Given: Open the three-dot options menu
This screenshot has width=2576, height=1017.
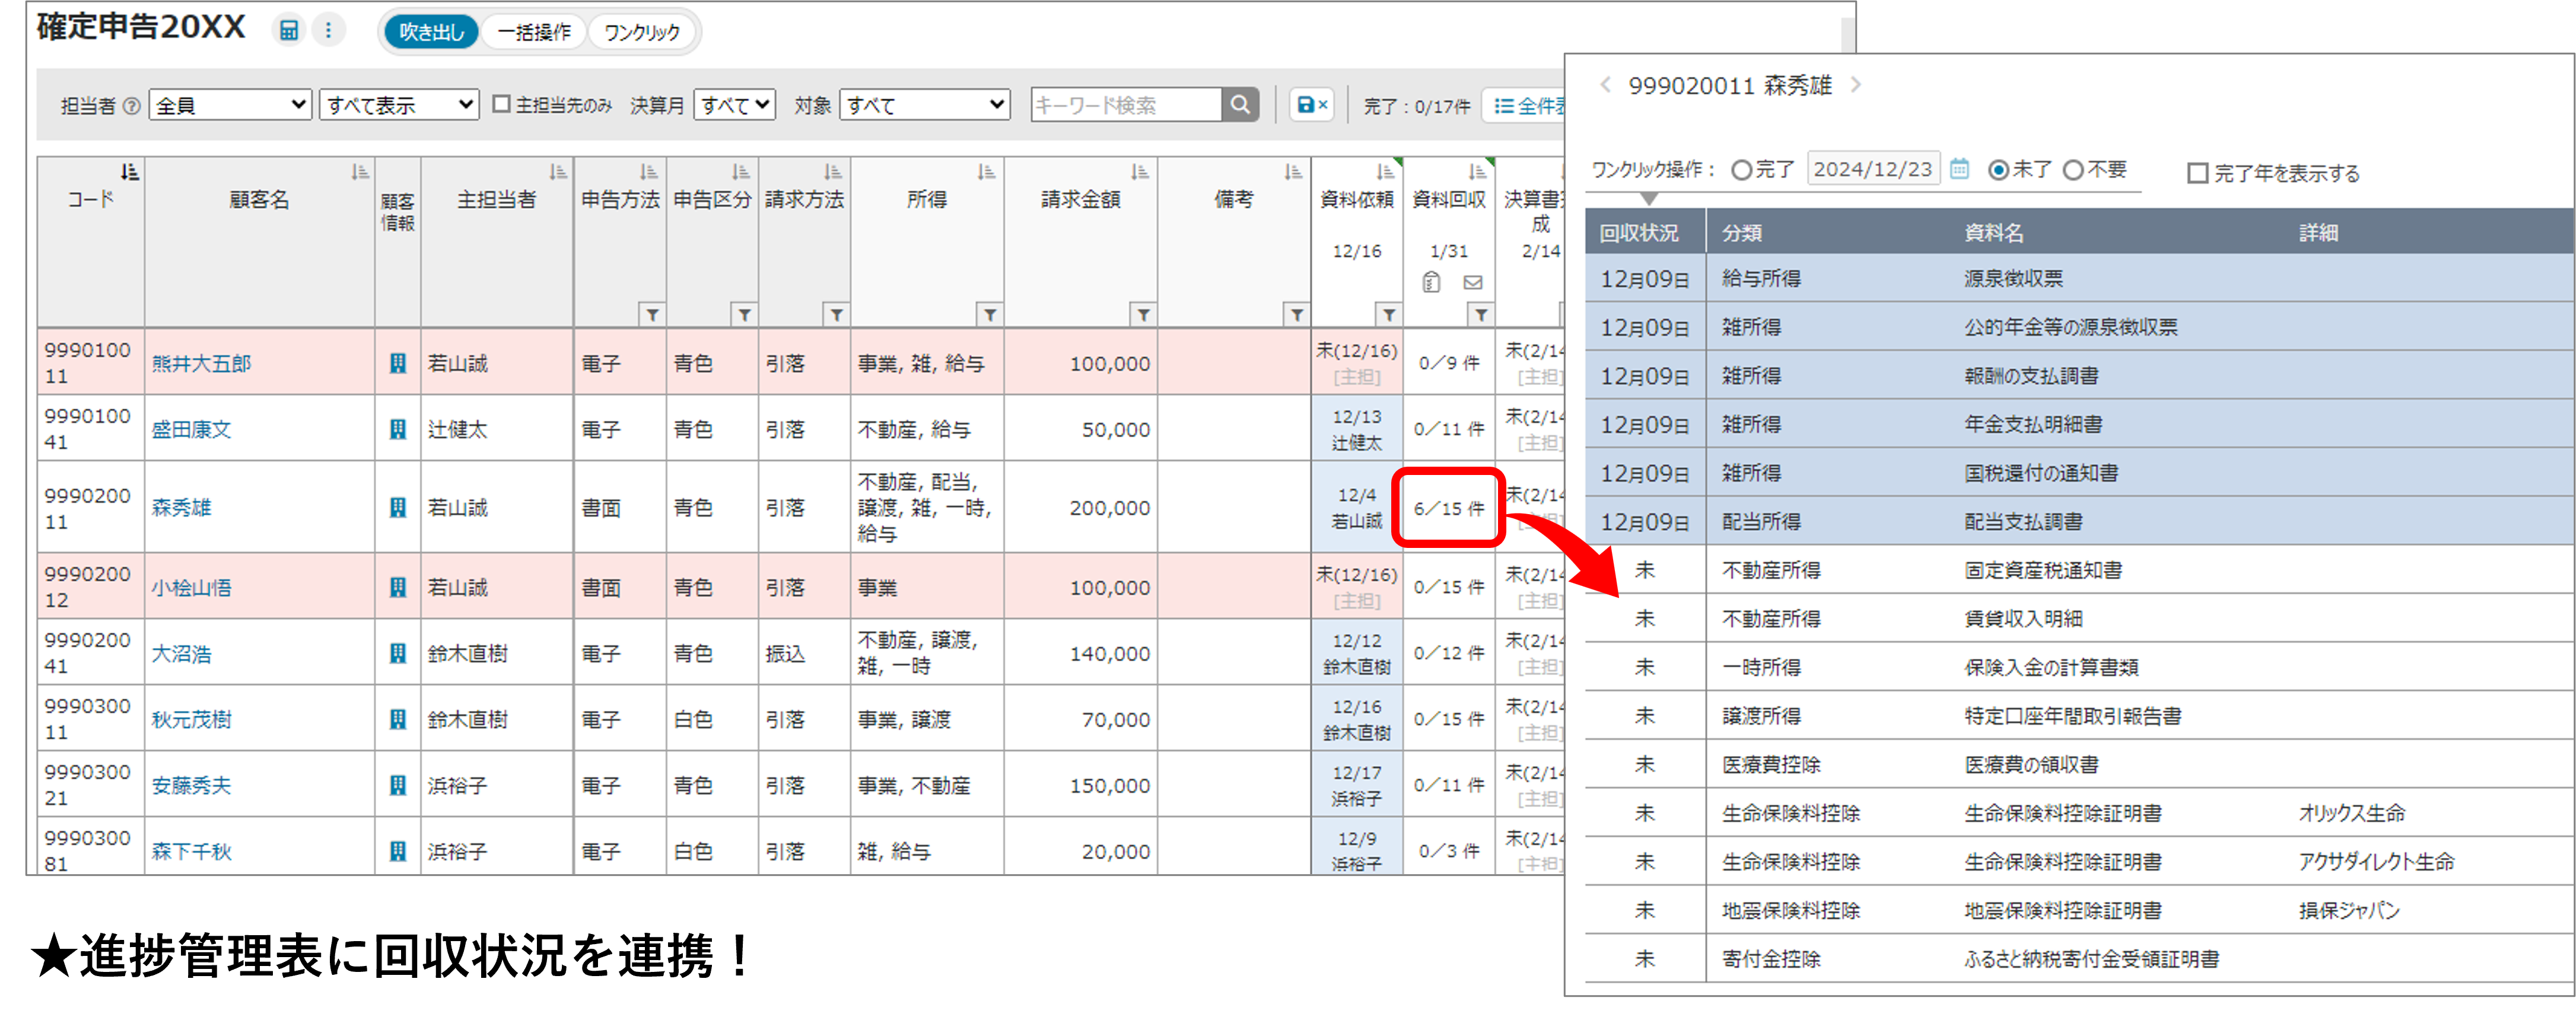Looking at the screenshot, I should pyautogui.click(x=328, y=30).
